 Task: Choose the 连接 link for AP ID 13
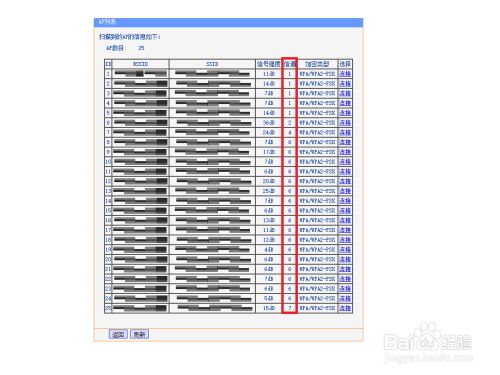[x=345, y=191]
